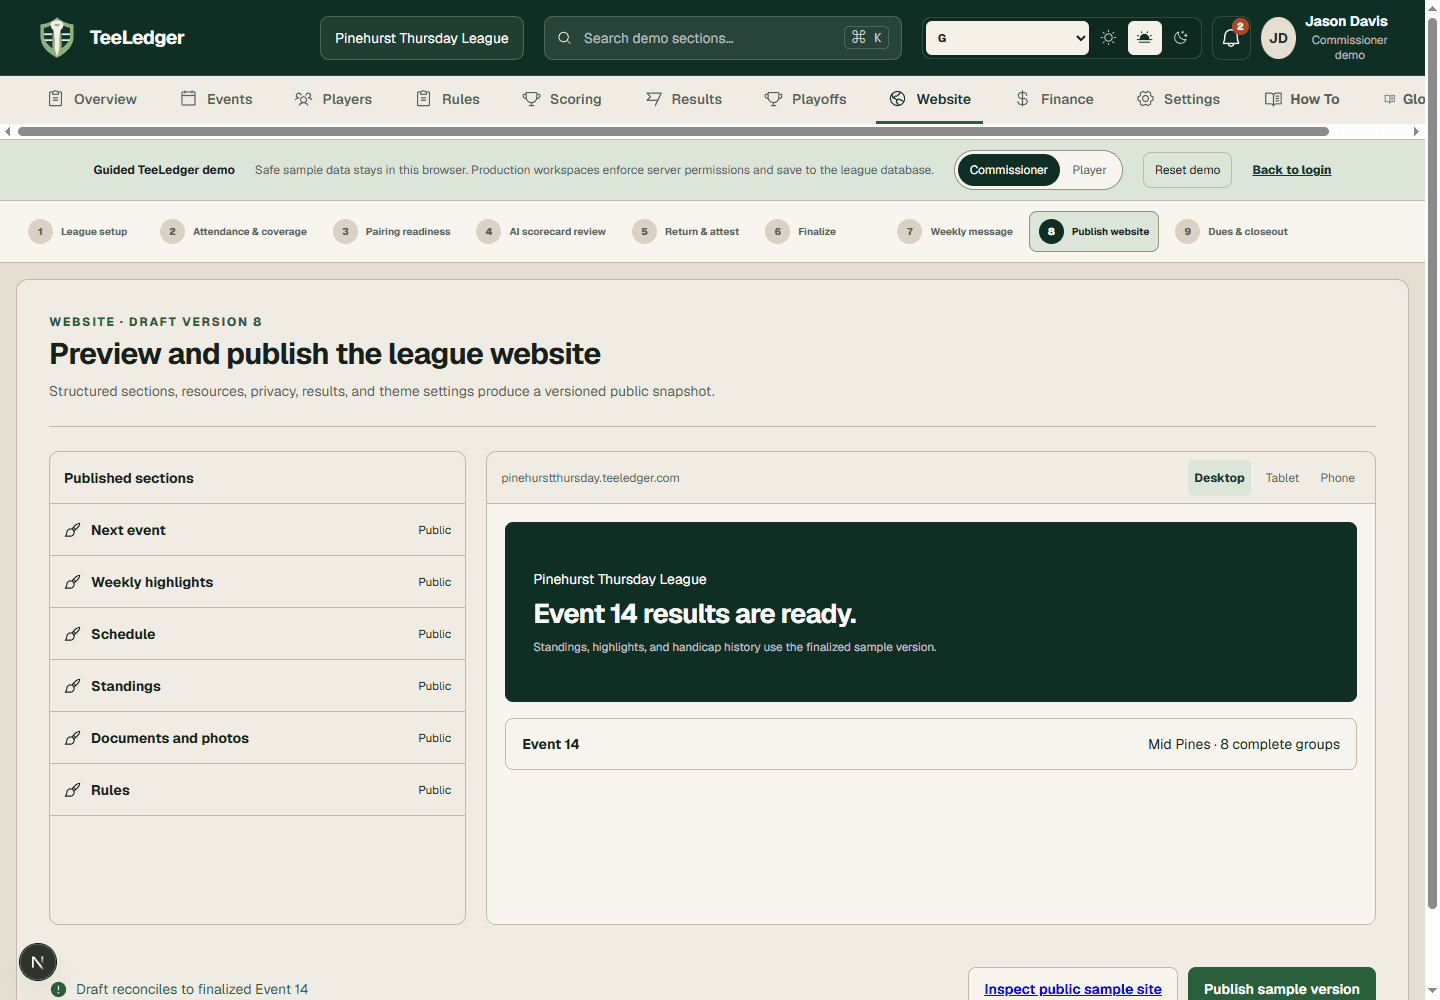Select the Commissioner role toggle

[x=1008, y=170]
